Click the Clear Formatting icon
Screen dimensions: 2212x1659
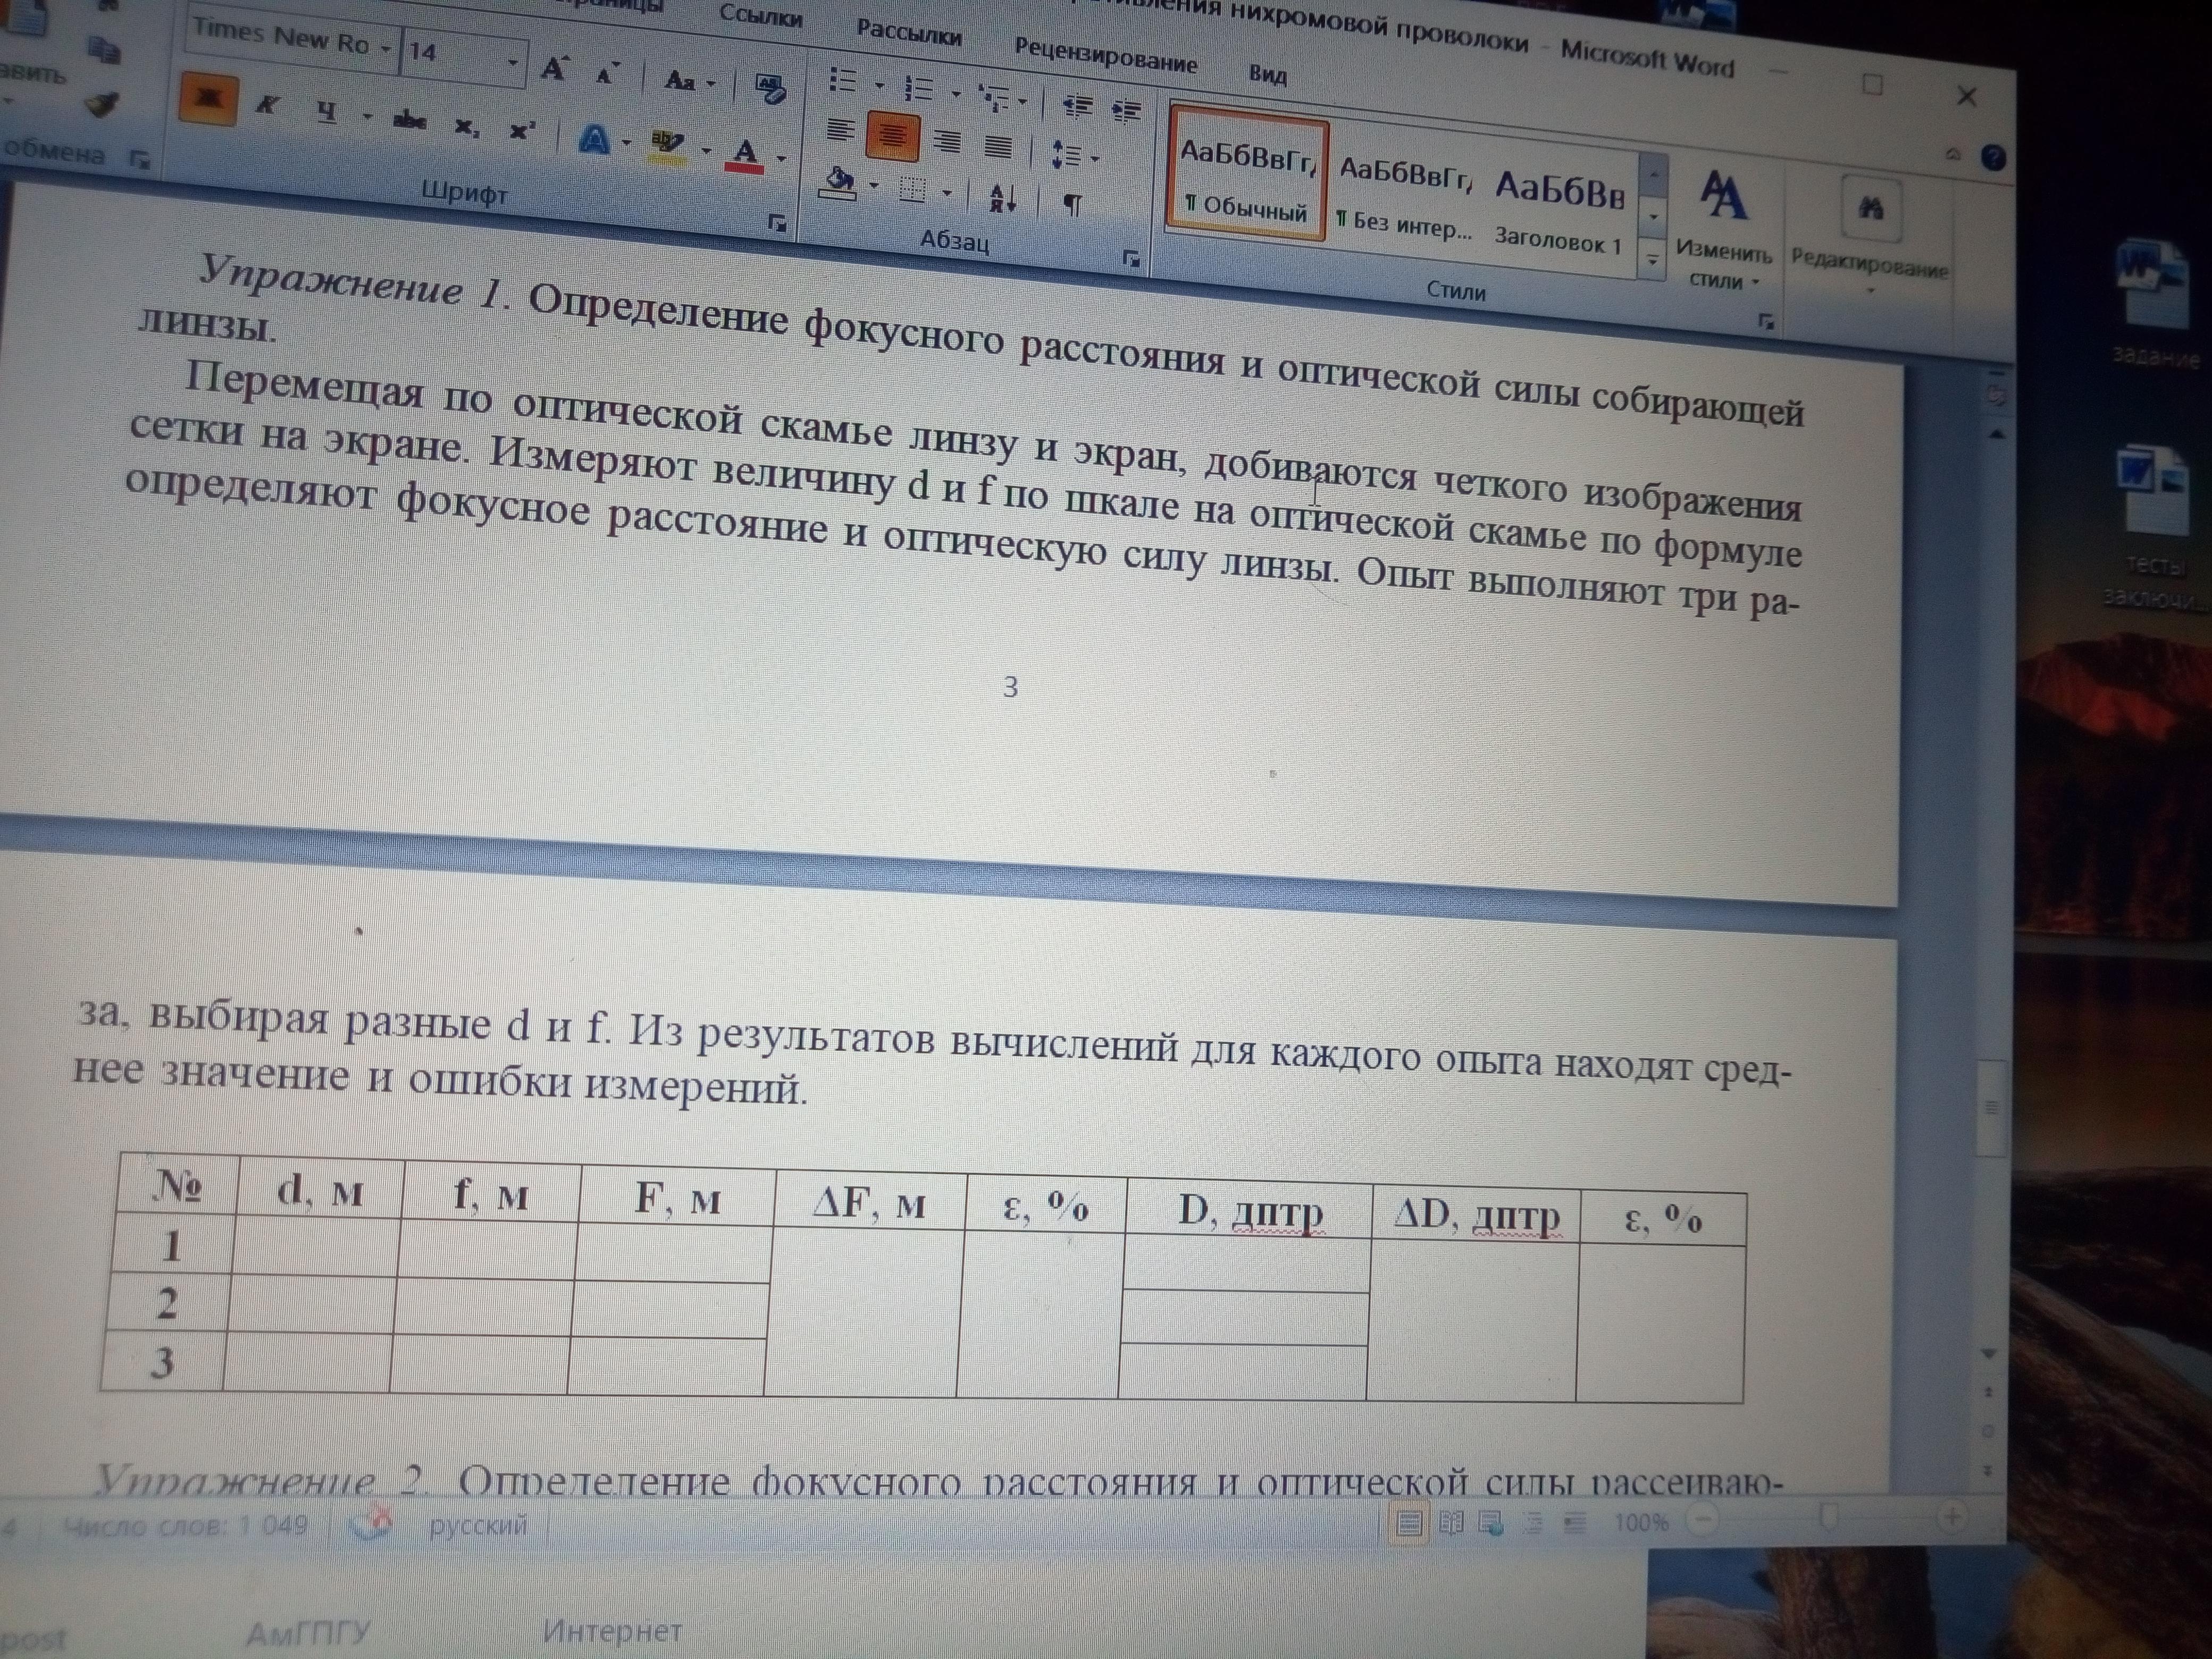[x=769, y=88]
